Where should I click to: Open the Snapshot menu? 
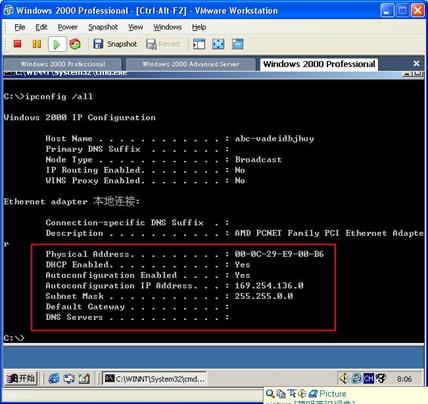click(x=103, y=27)
